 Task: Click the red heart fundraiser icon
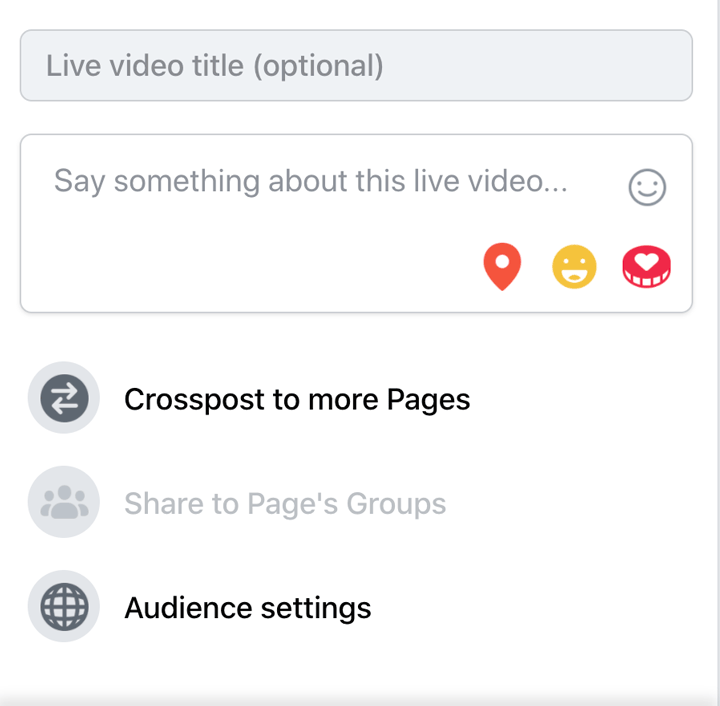click(x=647, y=267)
